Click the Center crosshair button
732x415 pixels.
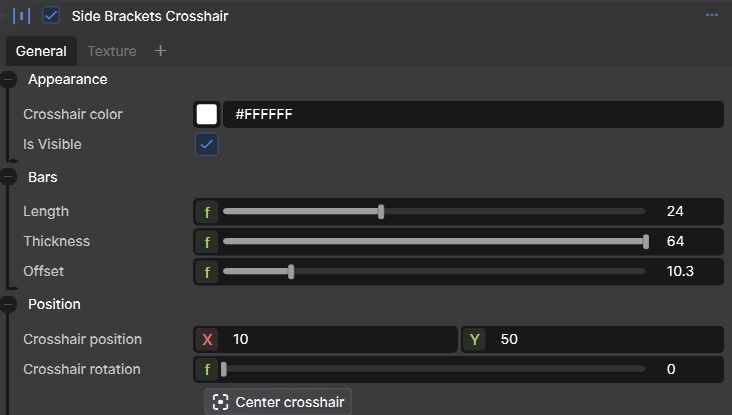(278, 402)
